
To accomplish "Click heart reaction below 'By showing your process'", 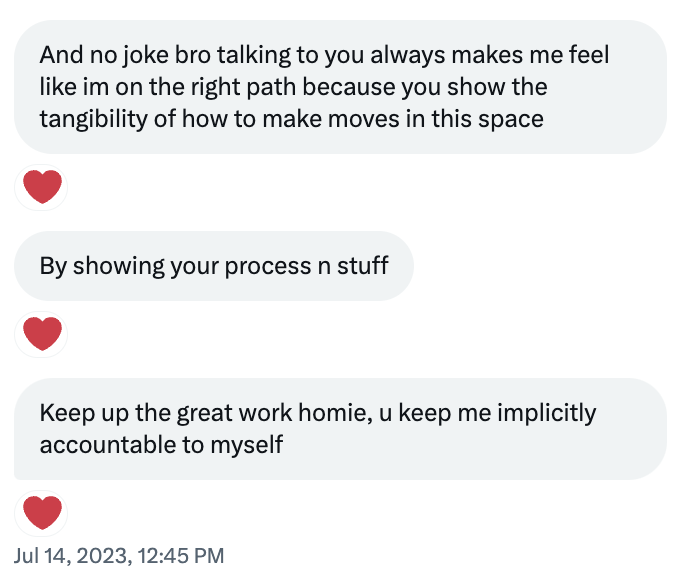I will coord(41,333).
